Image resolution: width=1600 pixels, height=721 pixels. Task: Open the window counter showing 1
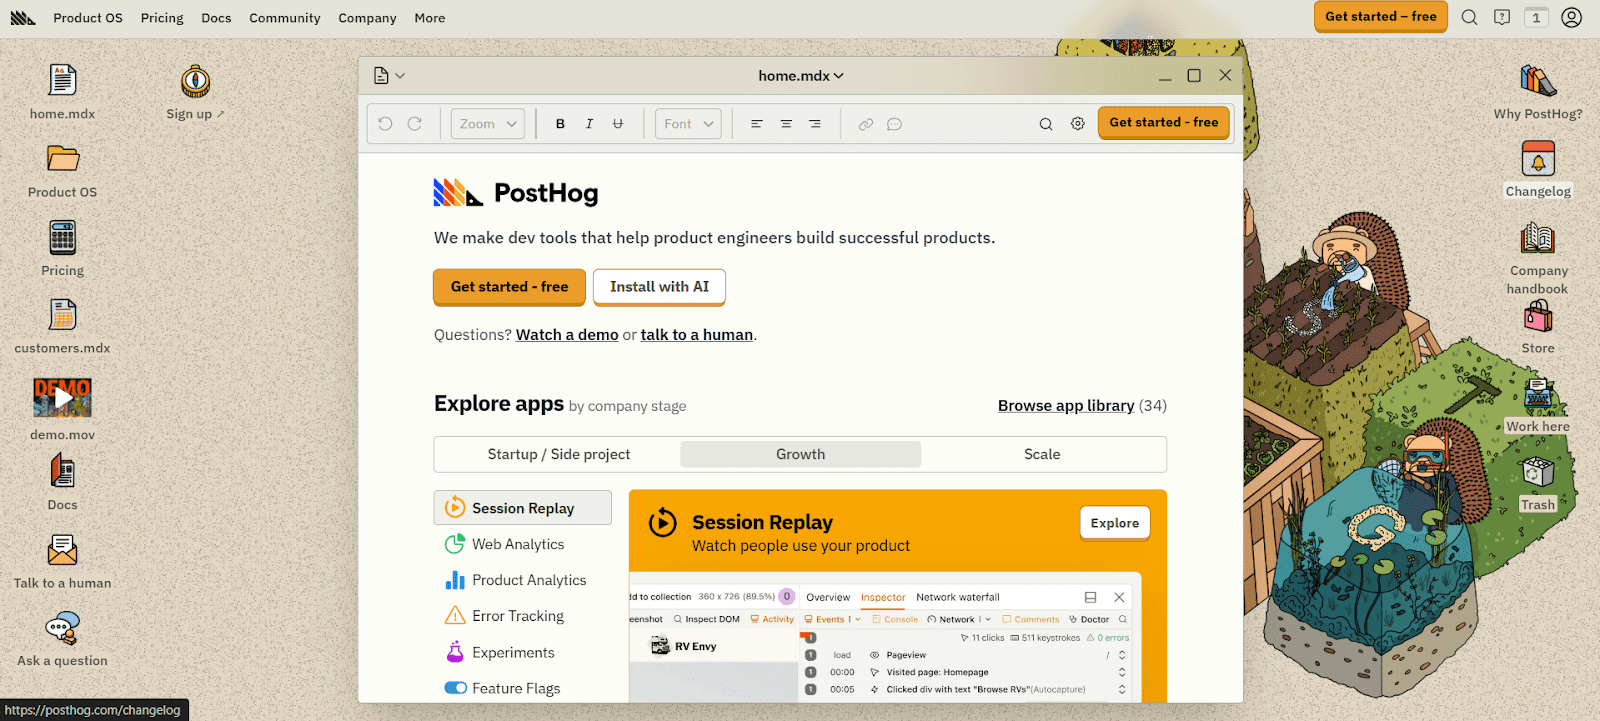pyautogui.click(x=1536, y=17)
